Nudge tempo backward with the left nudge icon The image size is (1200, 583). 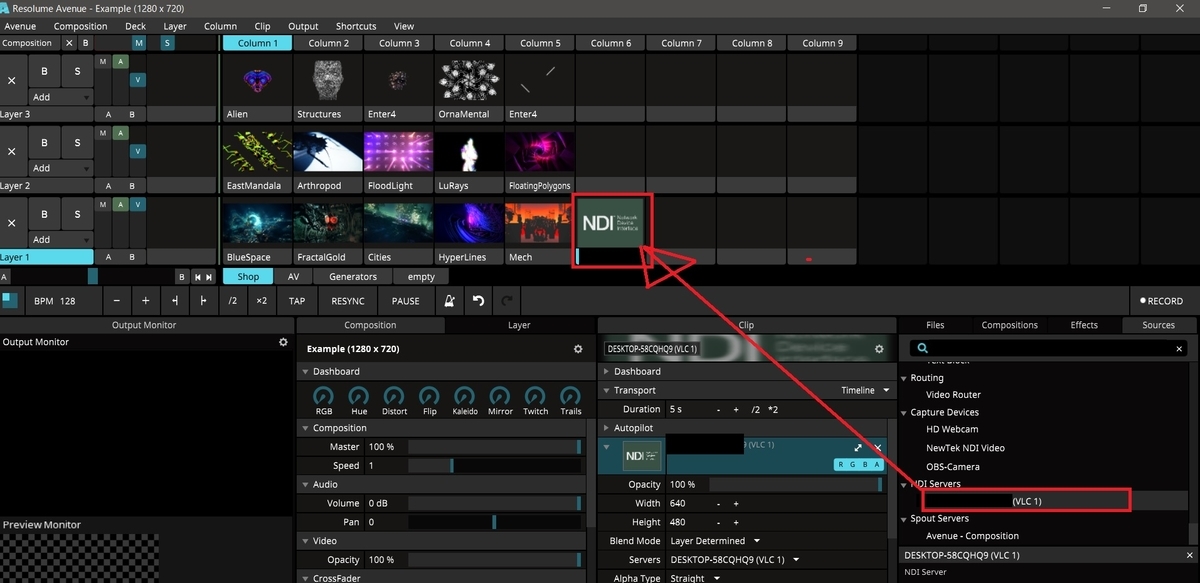(x=175, y=301)
